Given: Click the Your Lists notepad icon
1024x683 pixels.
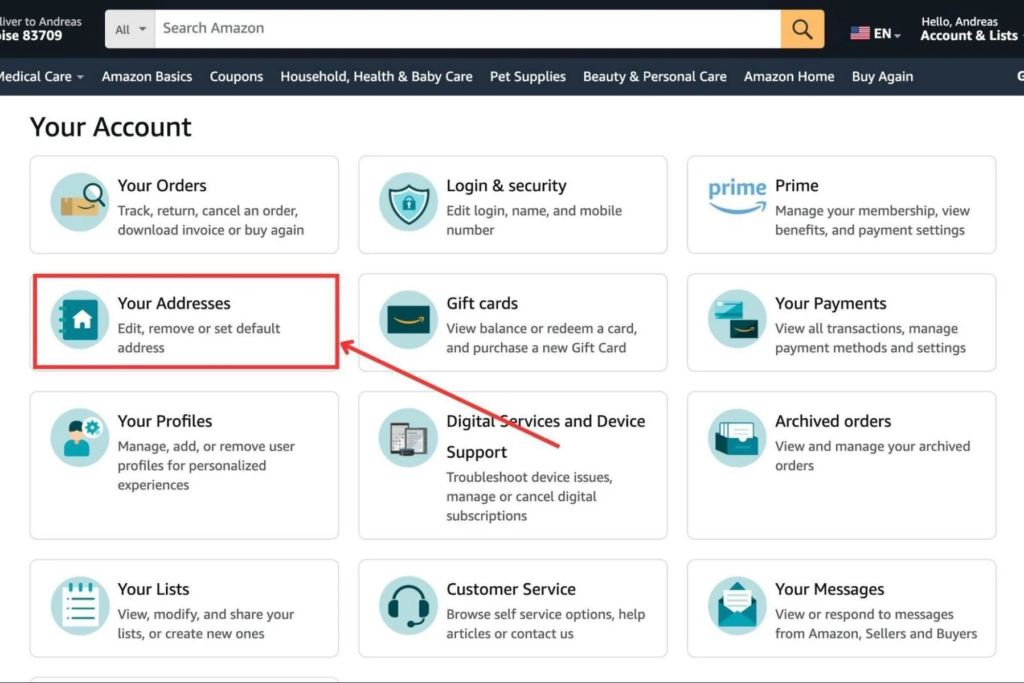Looking at the screenshot, I should (80, 605).
